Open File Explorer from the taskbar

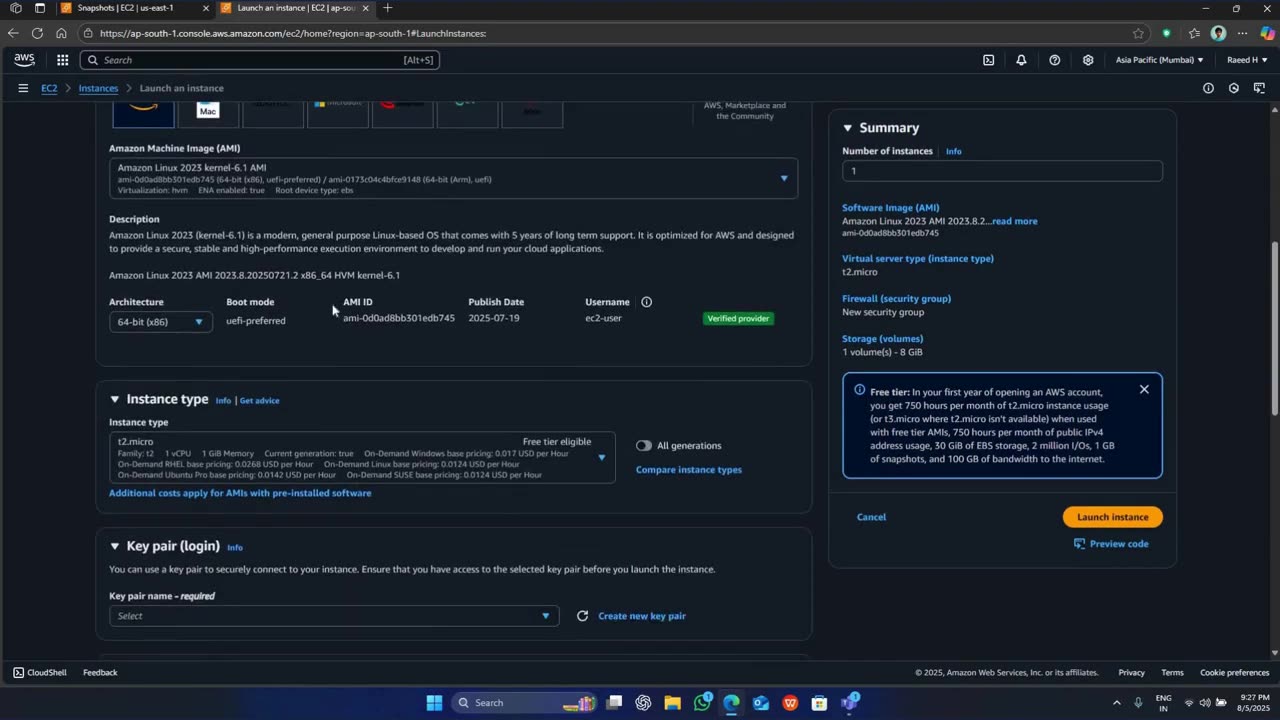[x=672, y=703]
